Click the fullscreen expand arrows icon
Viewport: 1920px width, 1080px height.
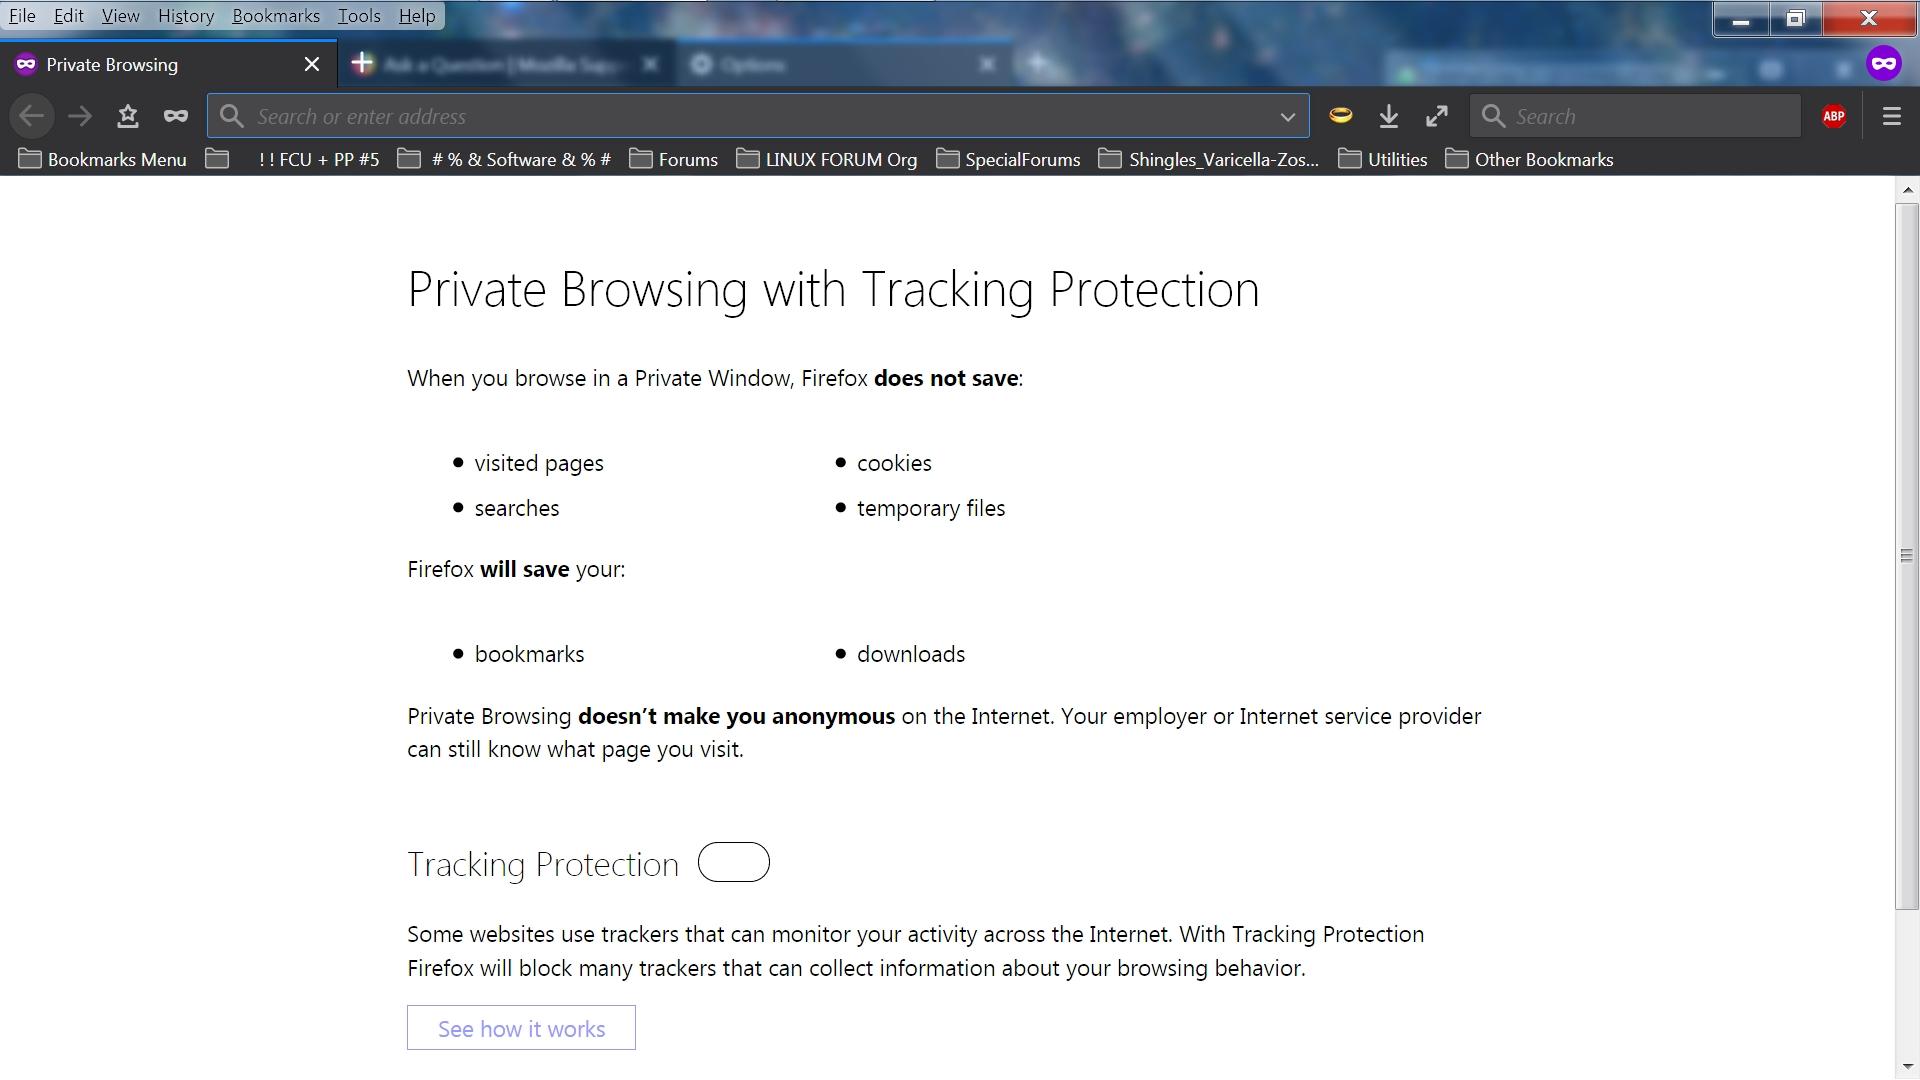coord(1437,116)
